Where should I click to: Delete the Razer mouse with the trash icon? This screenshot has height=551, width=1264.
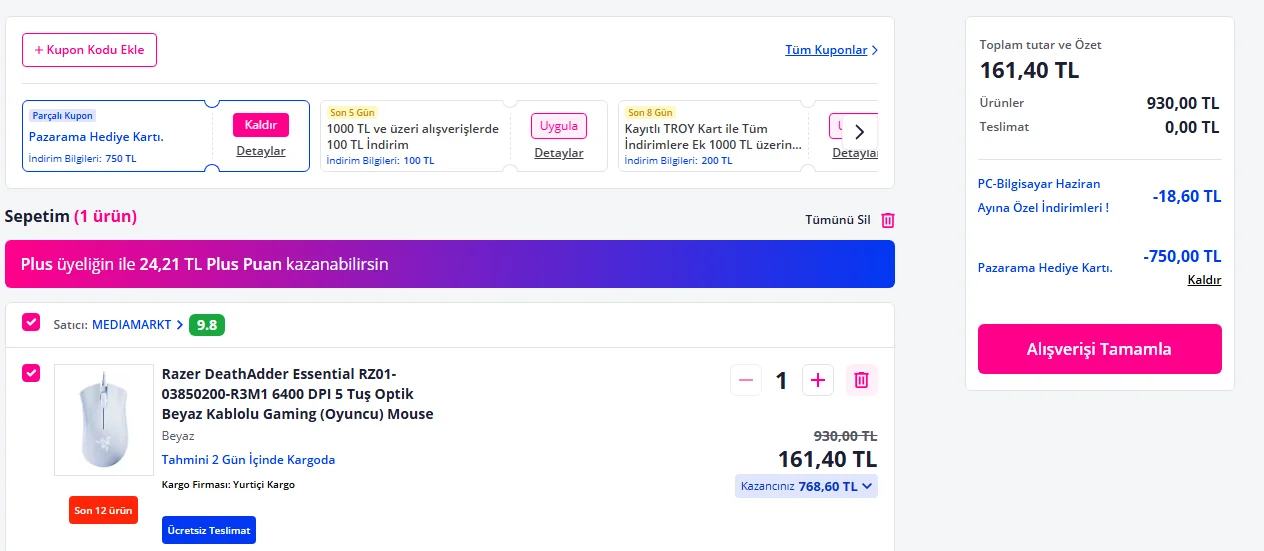[862, 380]
